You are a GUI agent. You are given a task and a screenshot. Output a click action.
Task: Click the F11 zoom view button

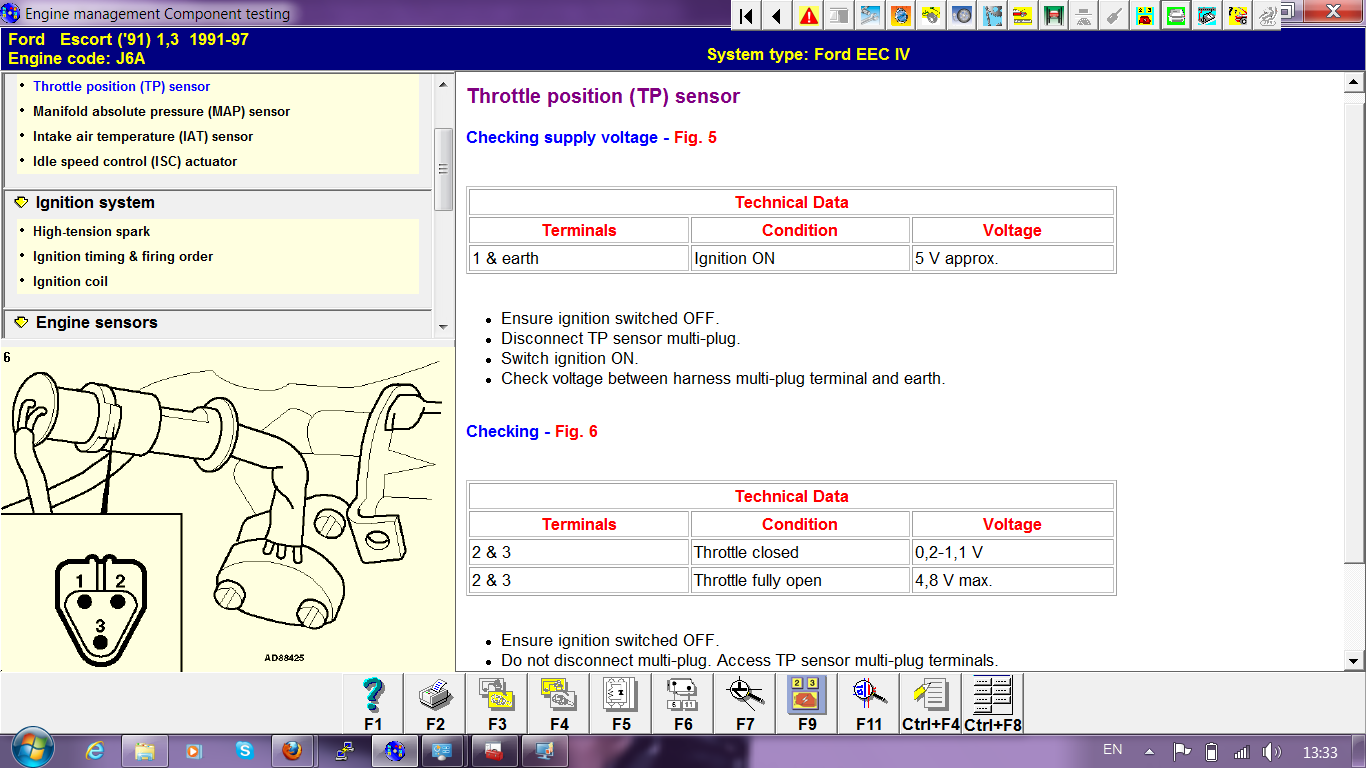[869, 704]
